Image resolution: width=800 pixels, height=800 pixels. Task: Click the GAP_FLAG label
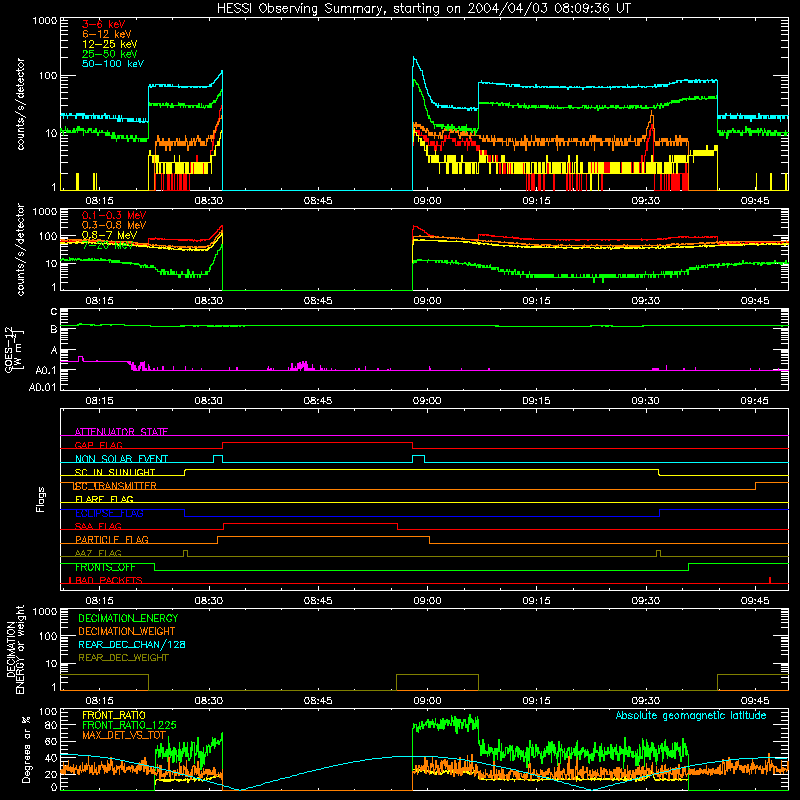98,445
